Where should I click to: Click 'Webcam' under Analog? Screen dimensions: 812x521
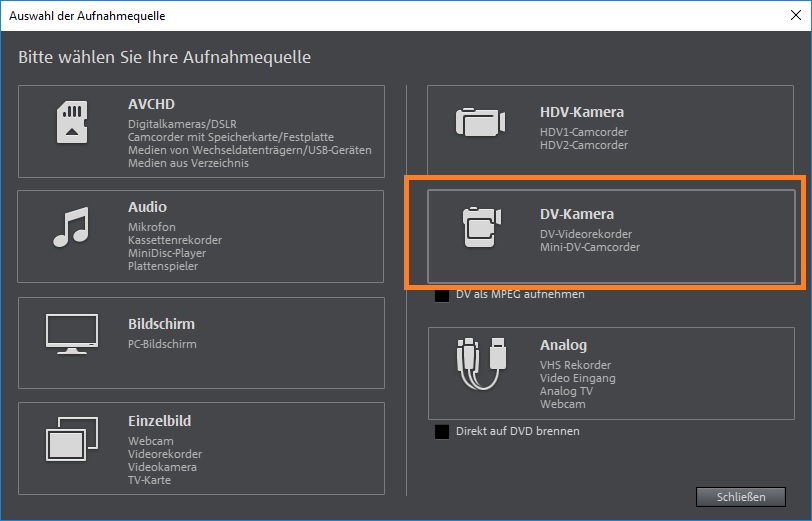pos(562,404)
